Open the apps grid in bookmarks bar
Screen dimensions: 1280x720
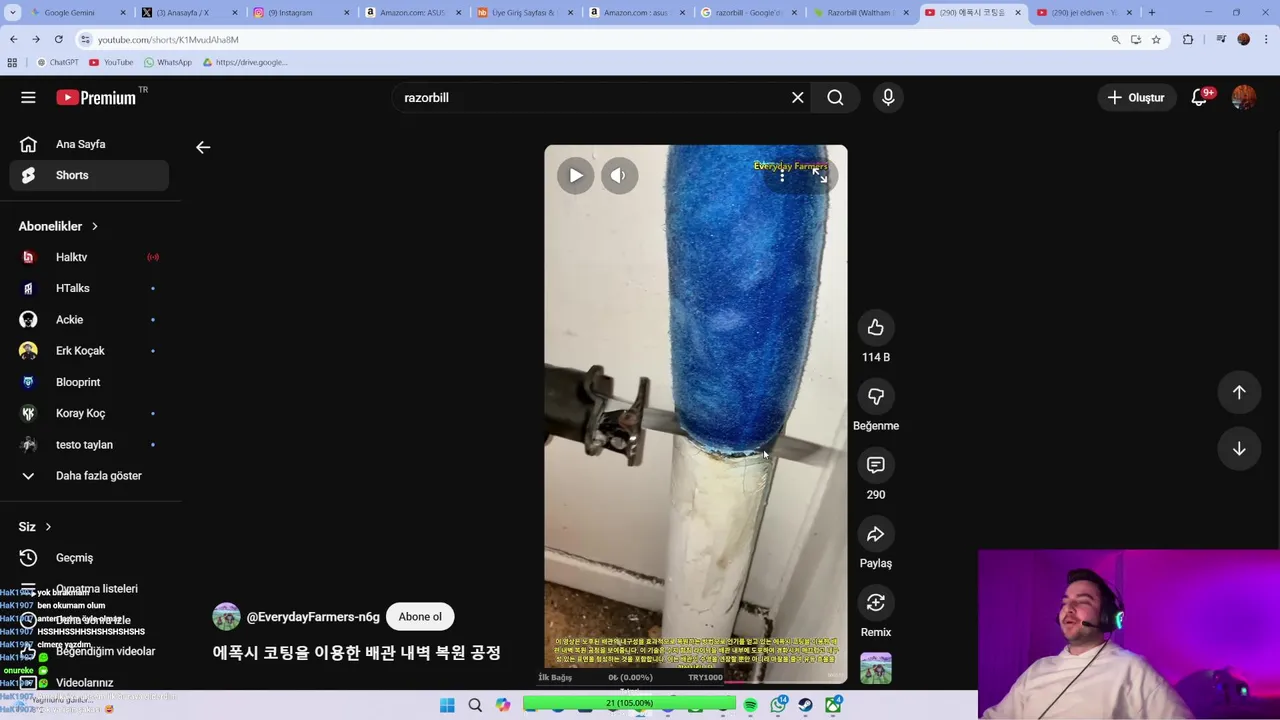tap(12, 62)
